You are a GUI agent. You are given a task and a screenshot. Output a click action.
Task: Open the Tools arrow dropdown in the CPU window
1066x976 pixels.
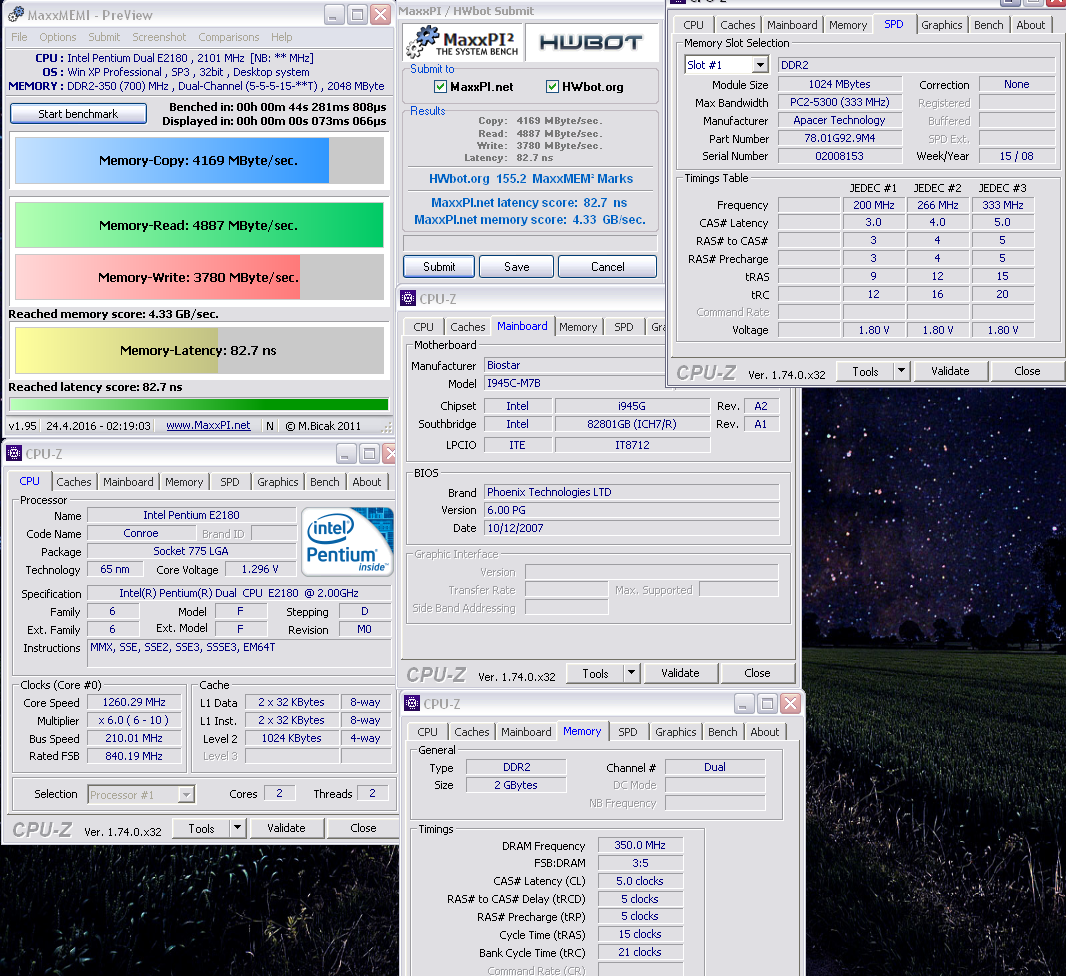tap(237, 828)
